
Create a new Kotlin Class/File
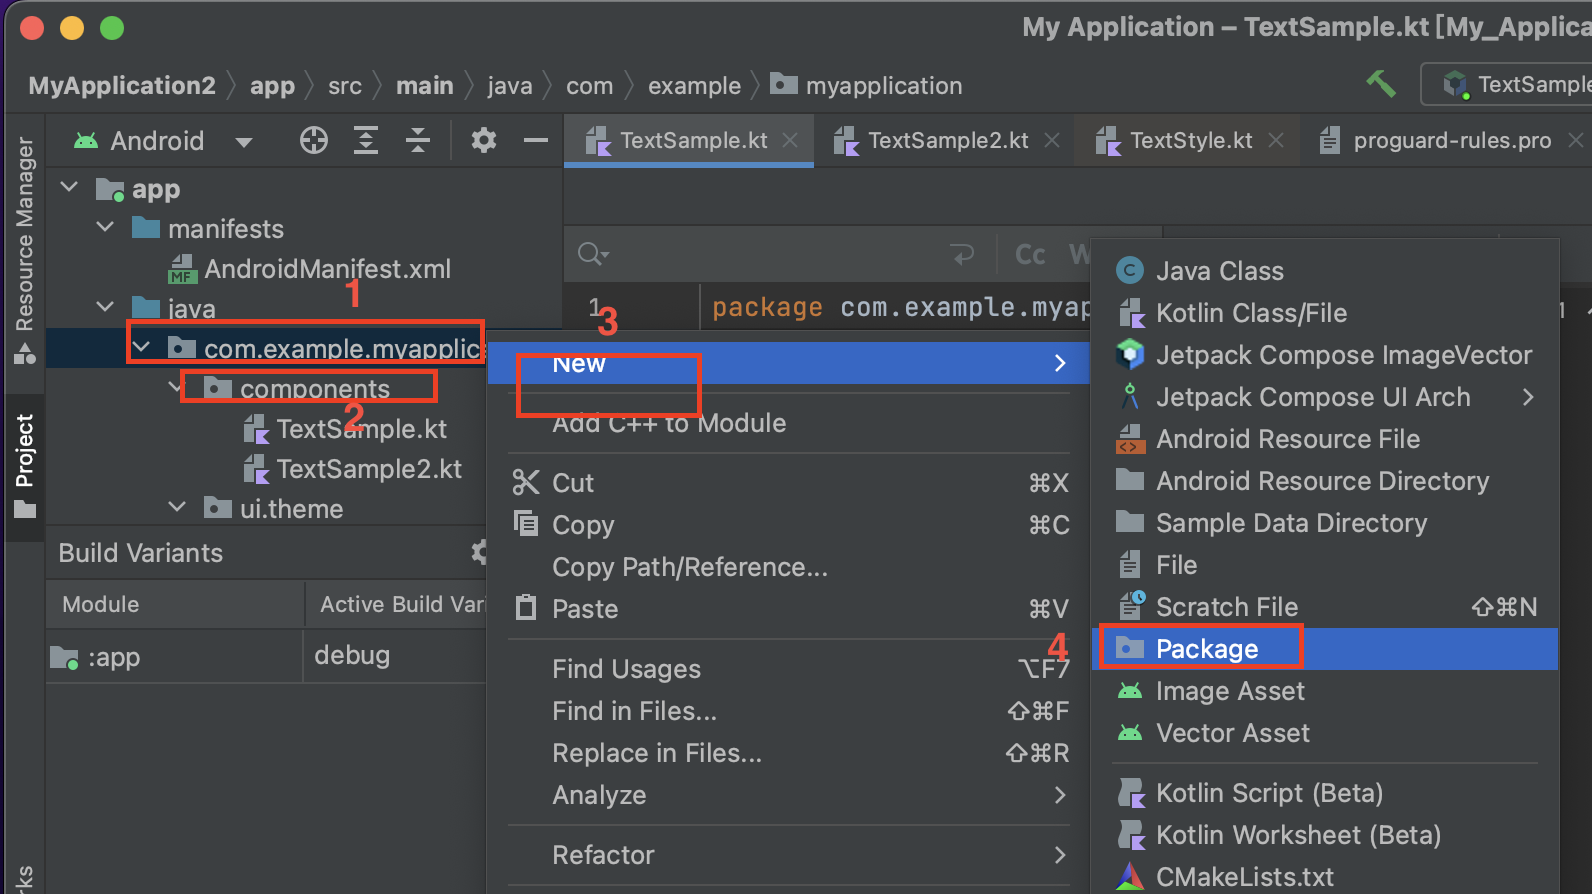[x=1325, y=313]
